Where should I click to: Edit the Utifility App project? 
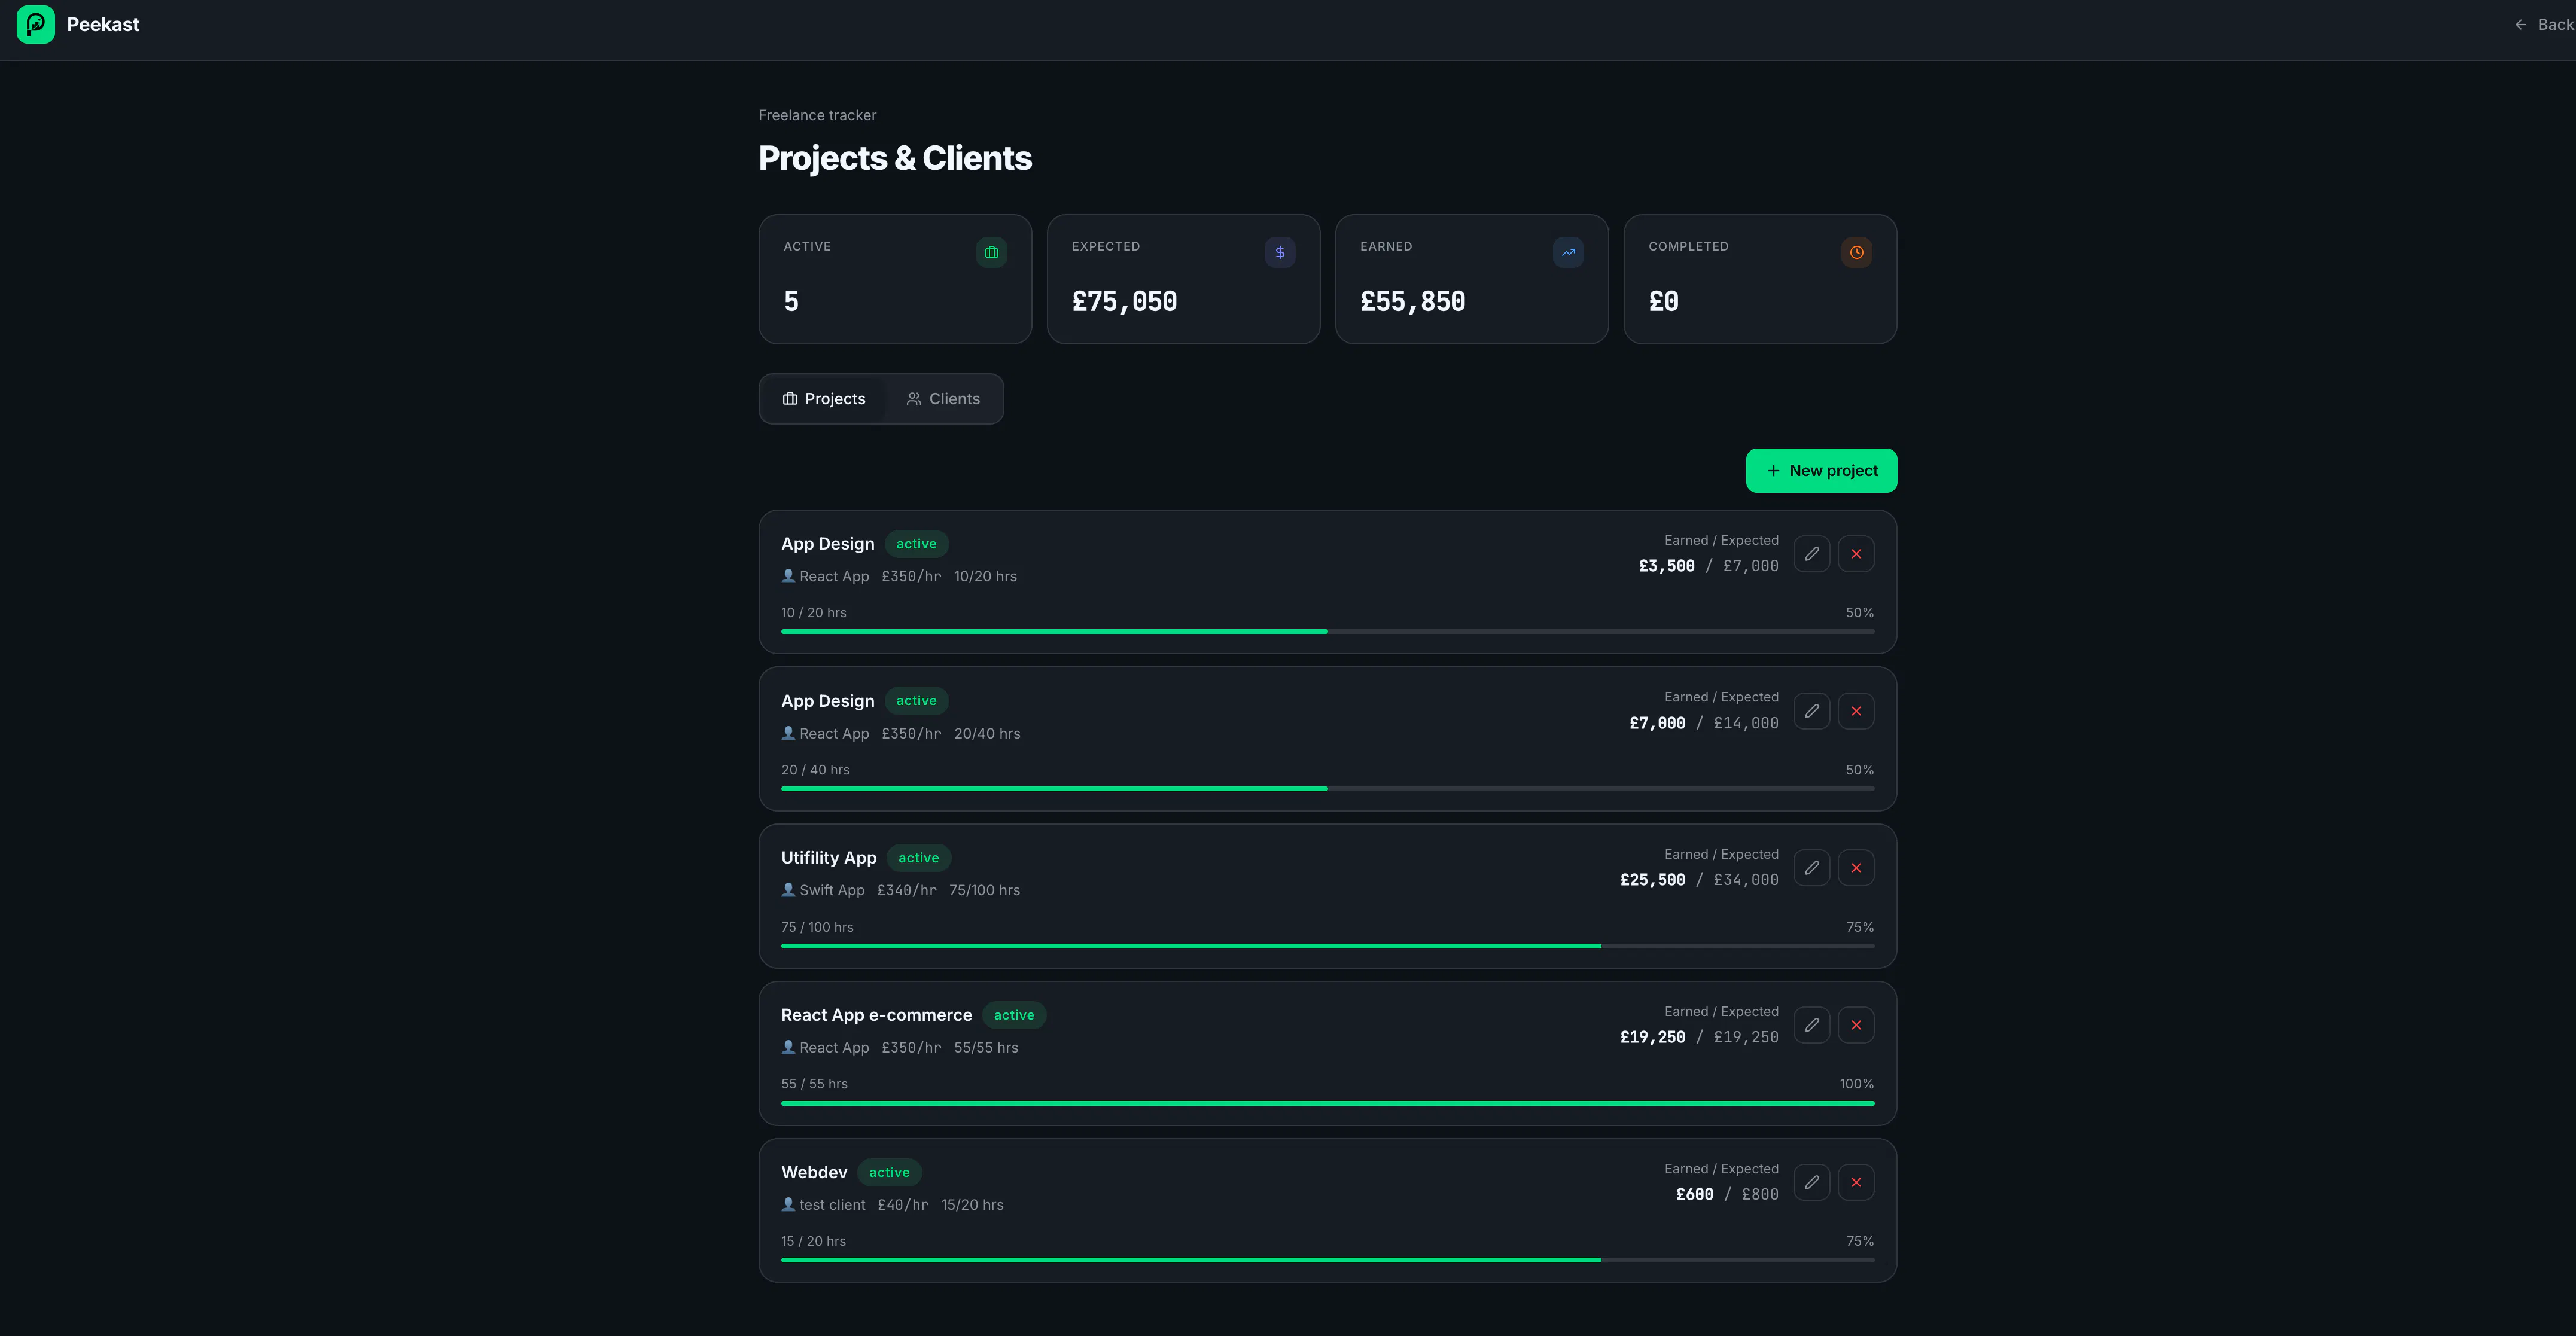[x=1811, y=868]
